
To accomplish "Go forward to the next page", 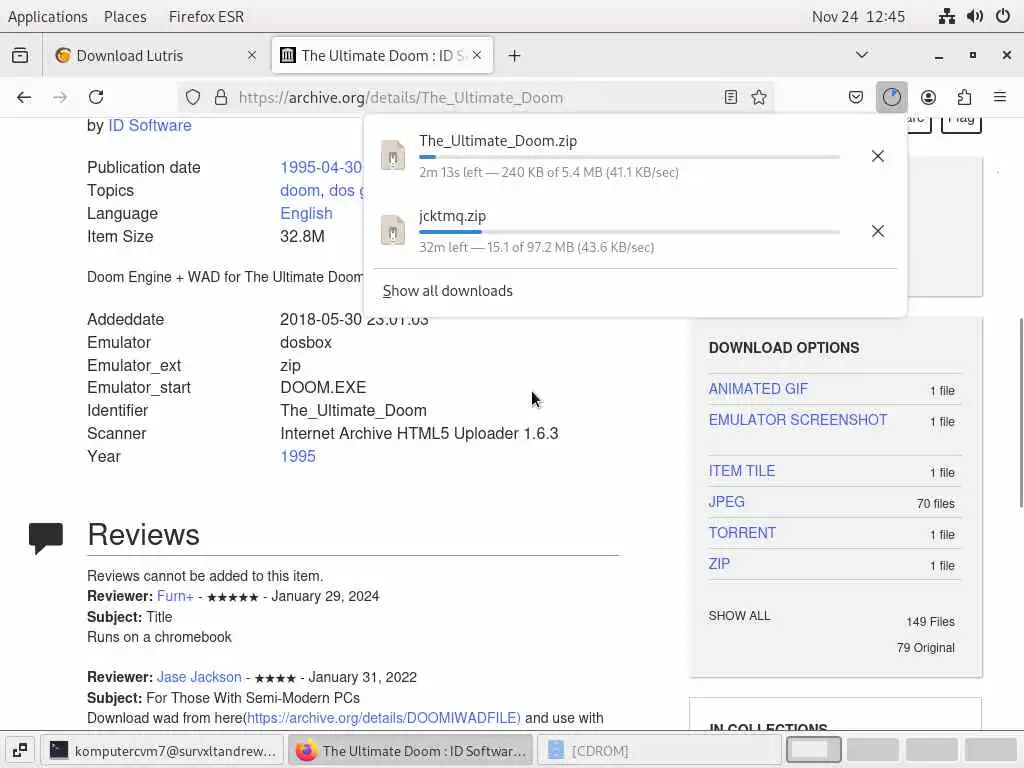I will click(x=60, y=97).
